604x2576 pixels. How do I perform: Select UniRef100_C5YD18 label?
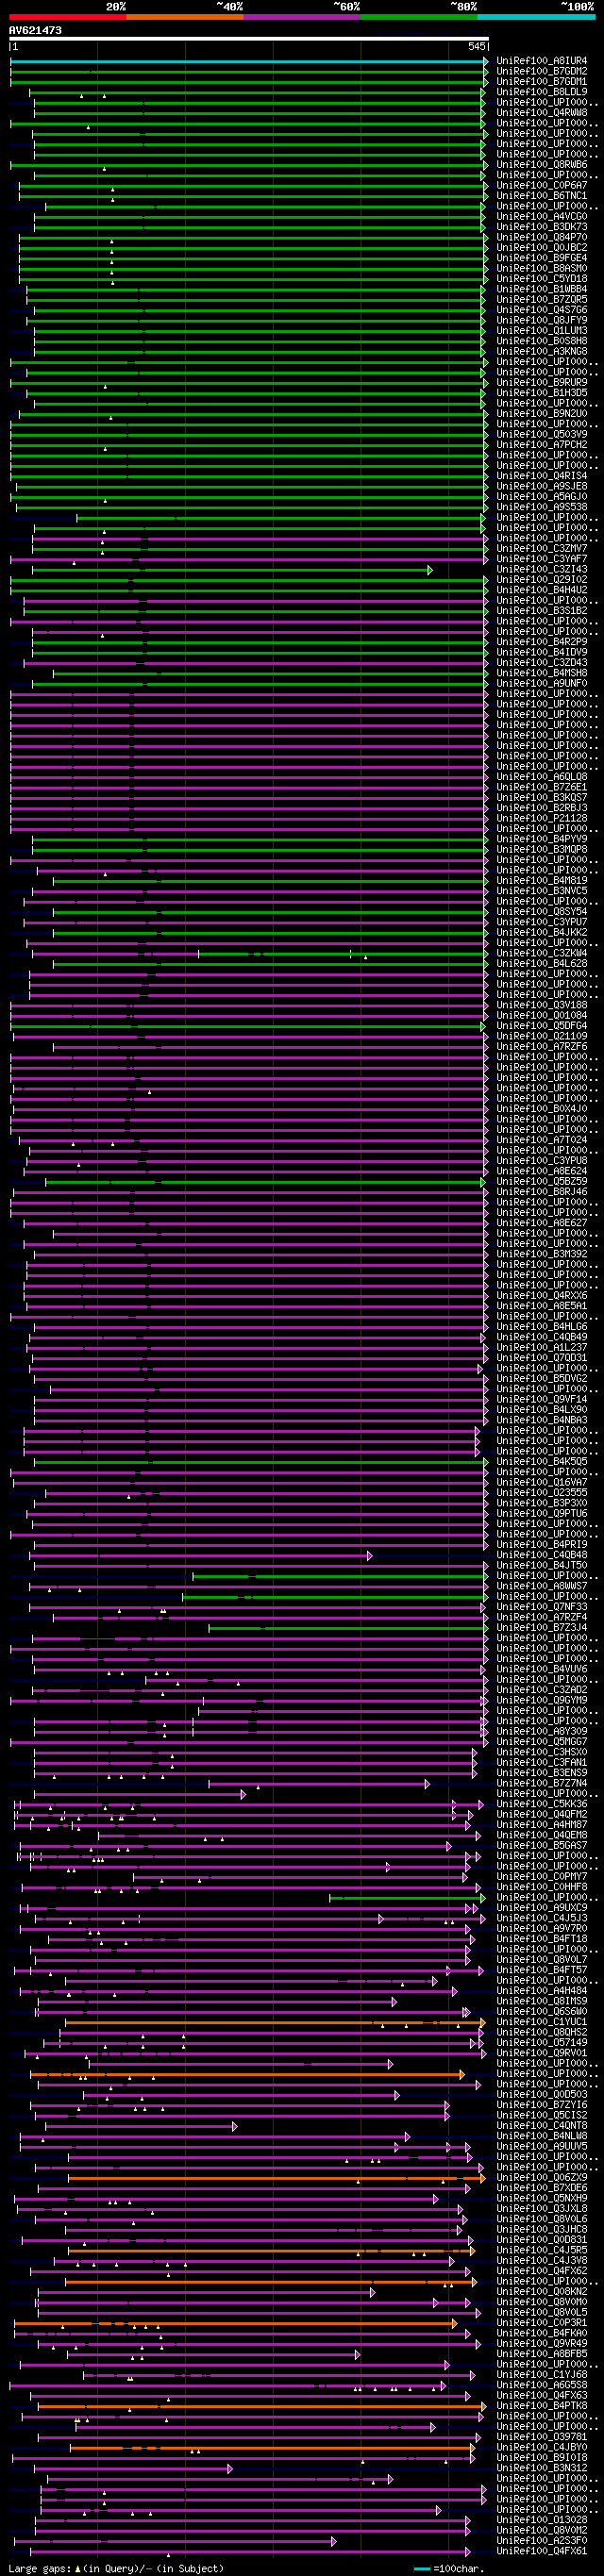tap(542, 279)
